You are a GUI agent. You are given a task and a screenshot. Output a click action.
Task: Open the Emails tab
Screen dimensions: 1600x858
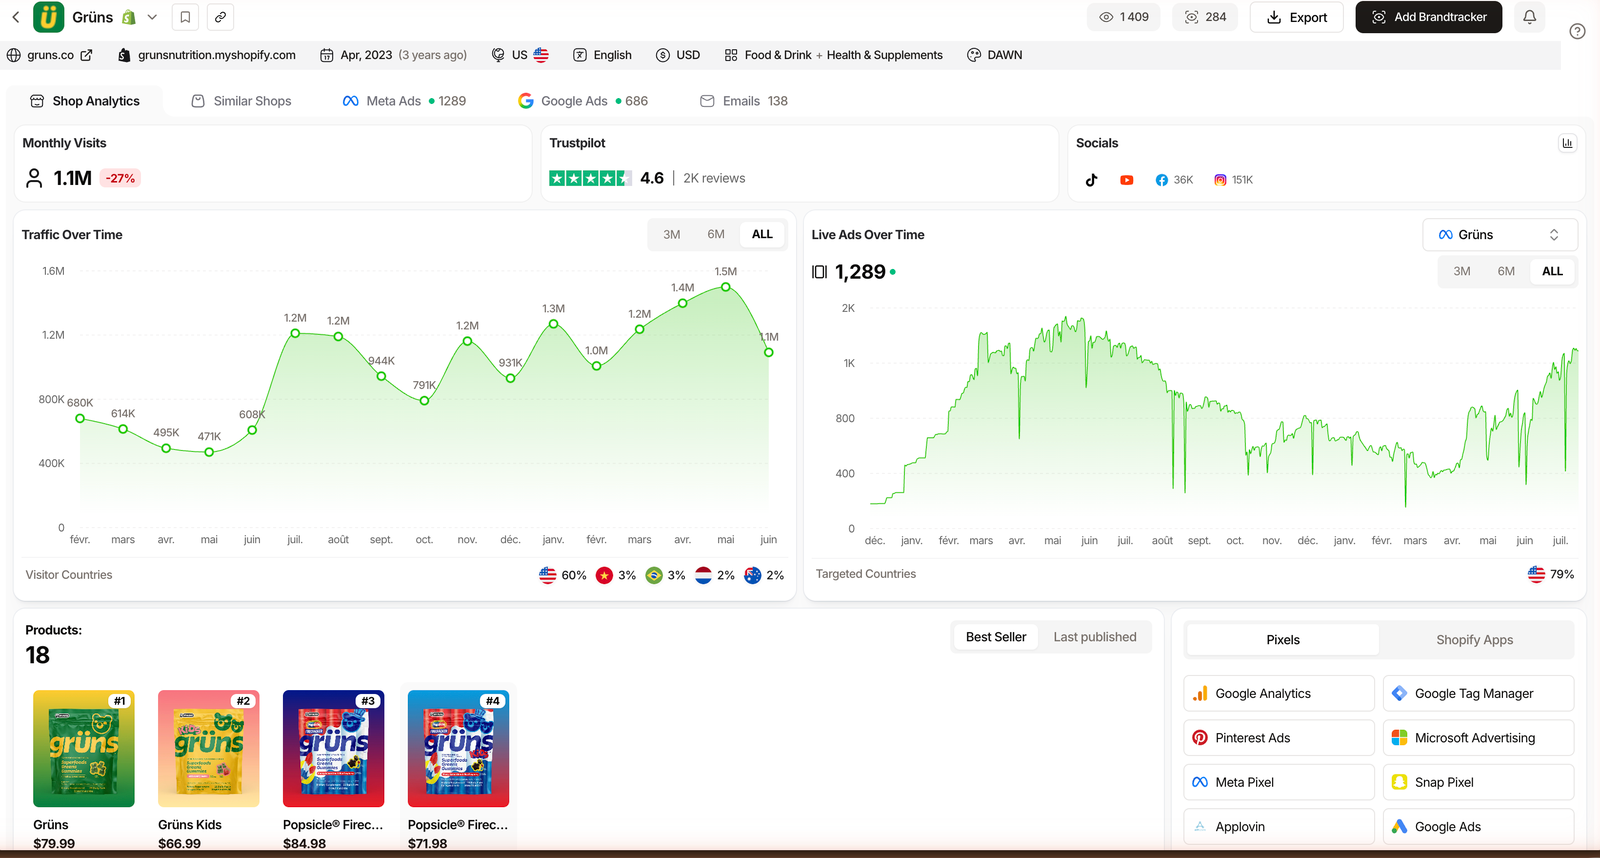(743, 101)
